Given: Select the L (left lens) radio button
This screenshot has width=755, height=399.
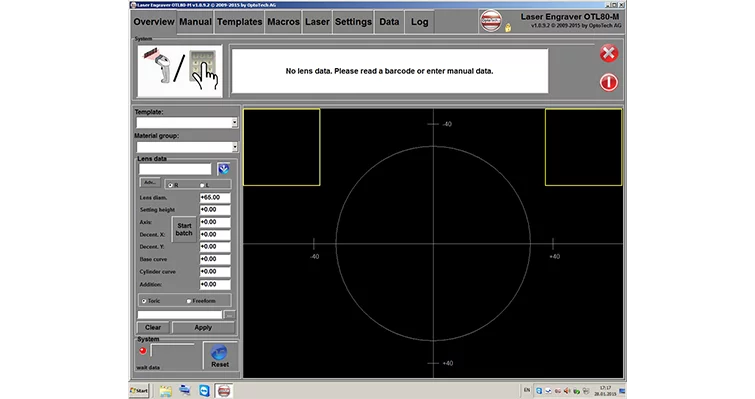Looking at the screenshot, I should 202,185.
